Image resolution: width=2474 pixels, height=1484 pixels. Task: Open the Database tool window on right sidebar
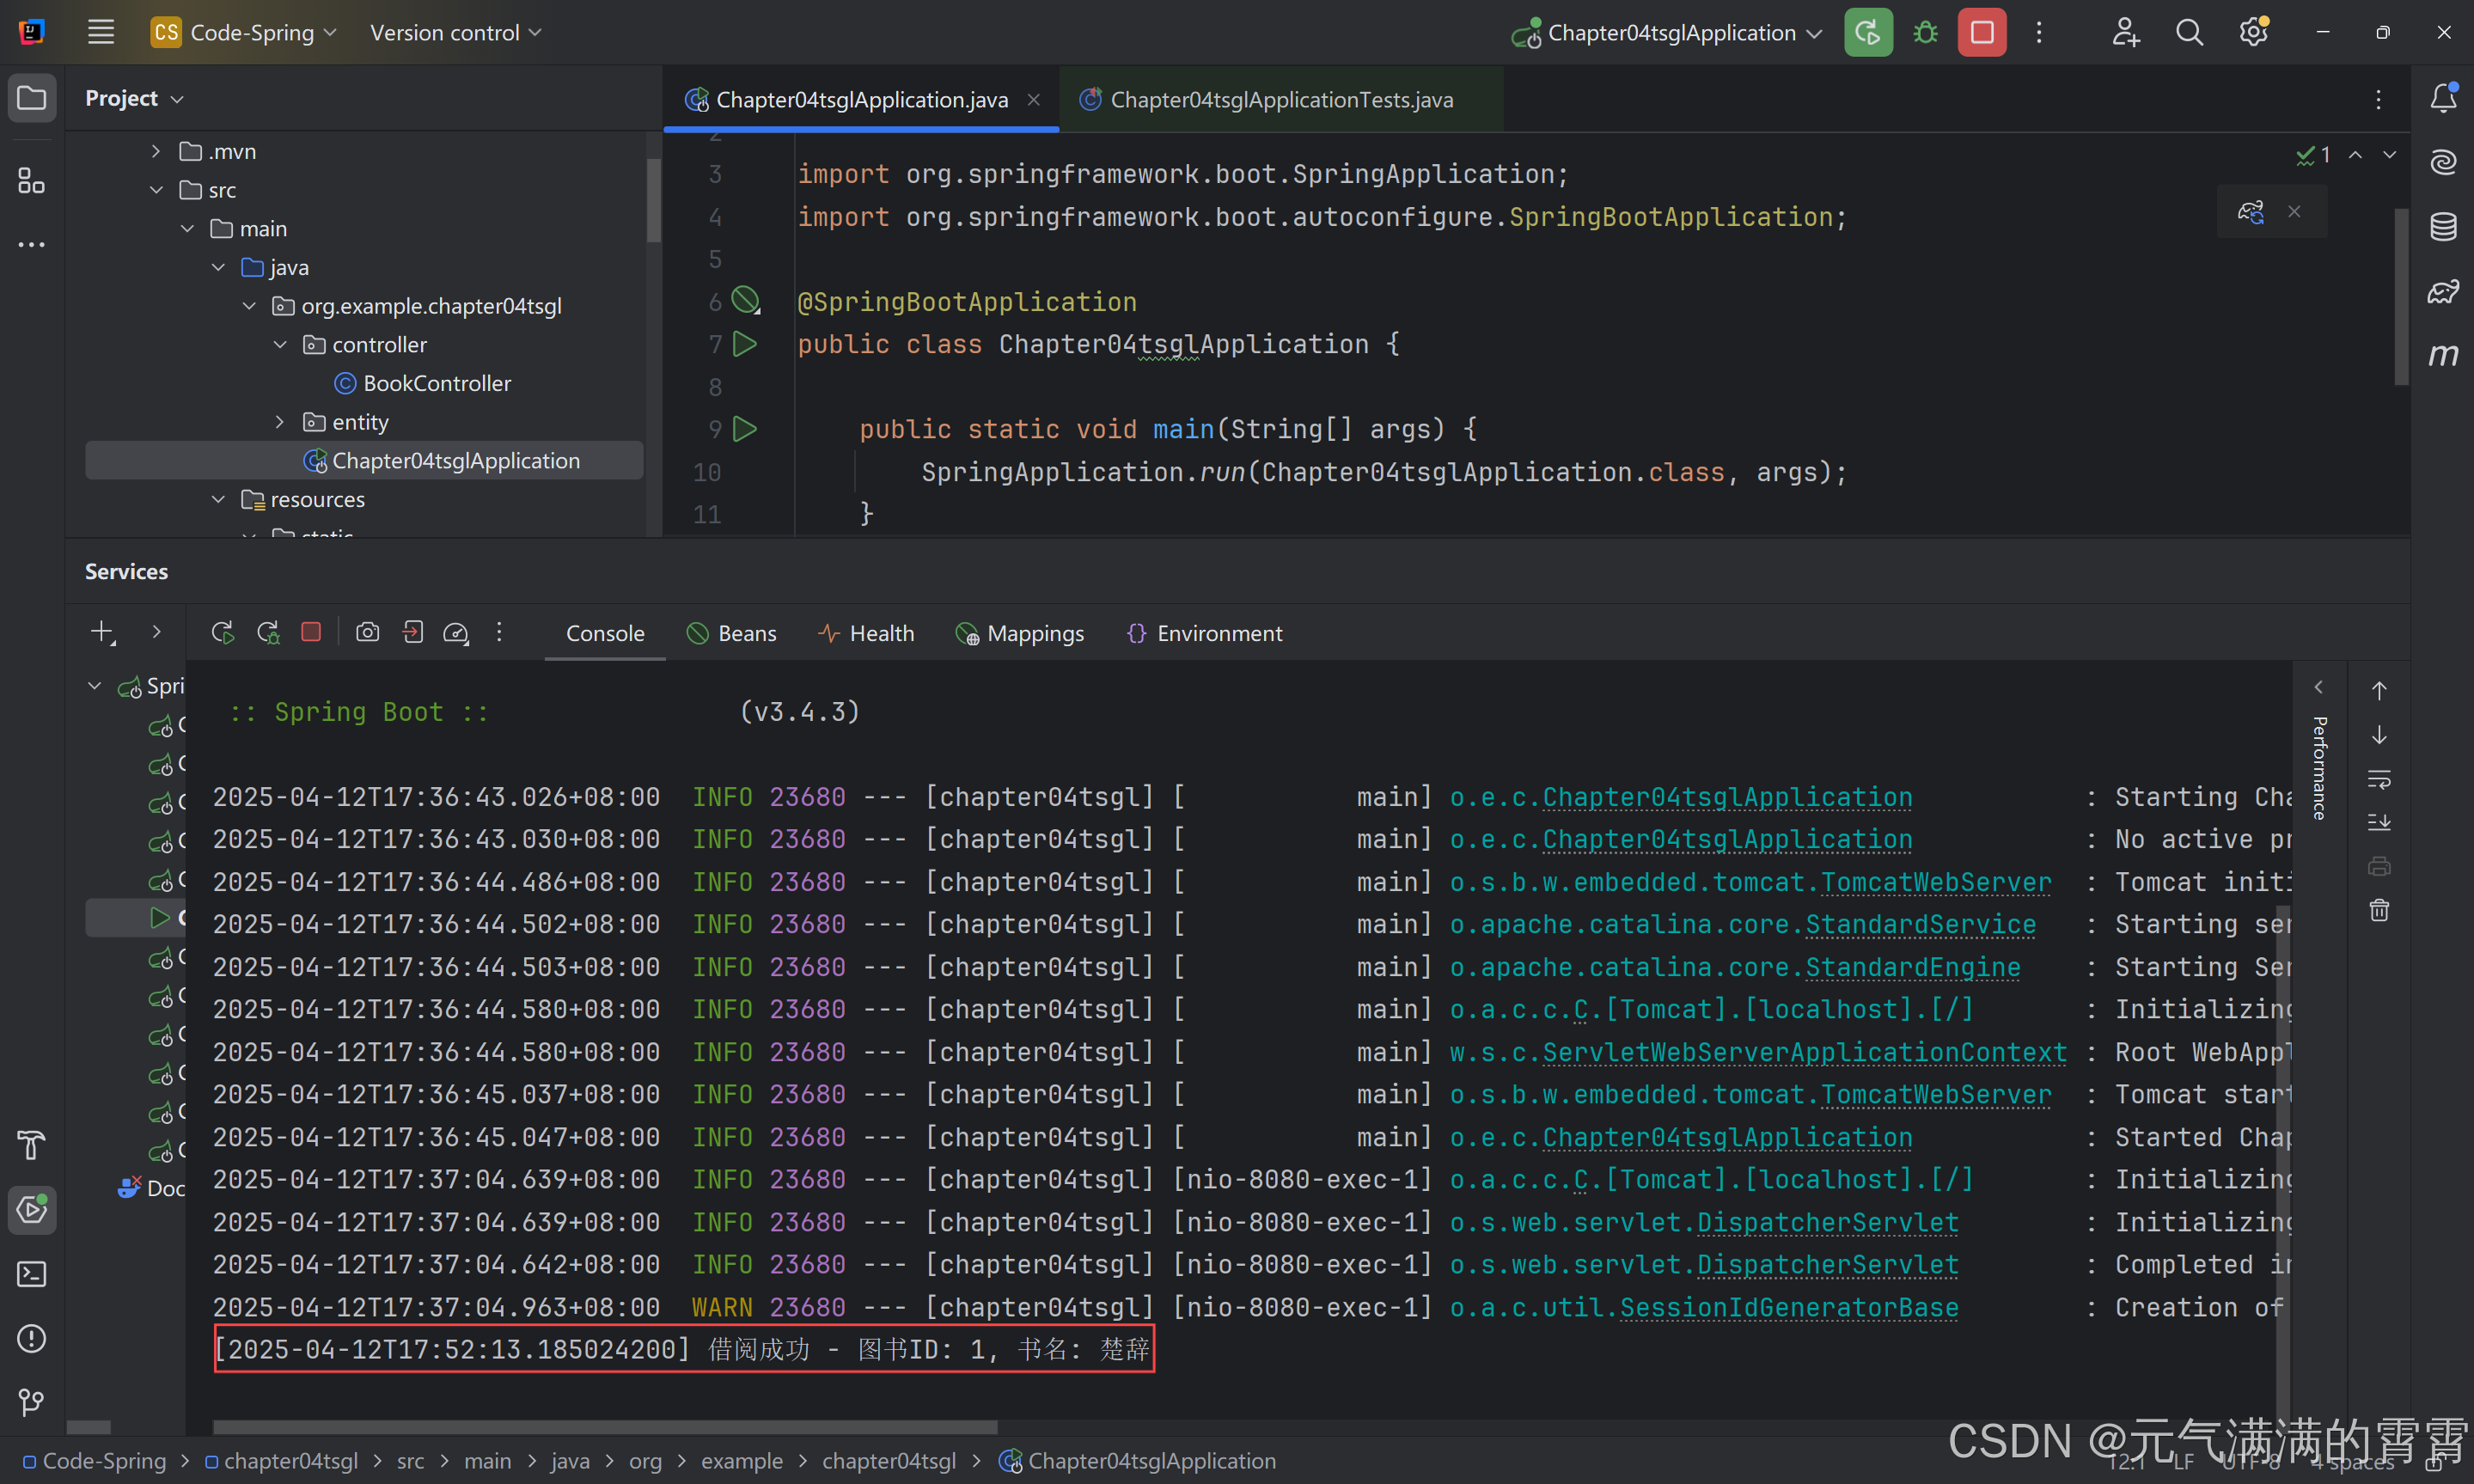click(x=2444, y=227)
